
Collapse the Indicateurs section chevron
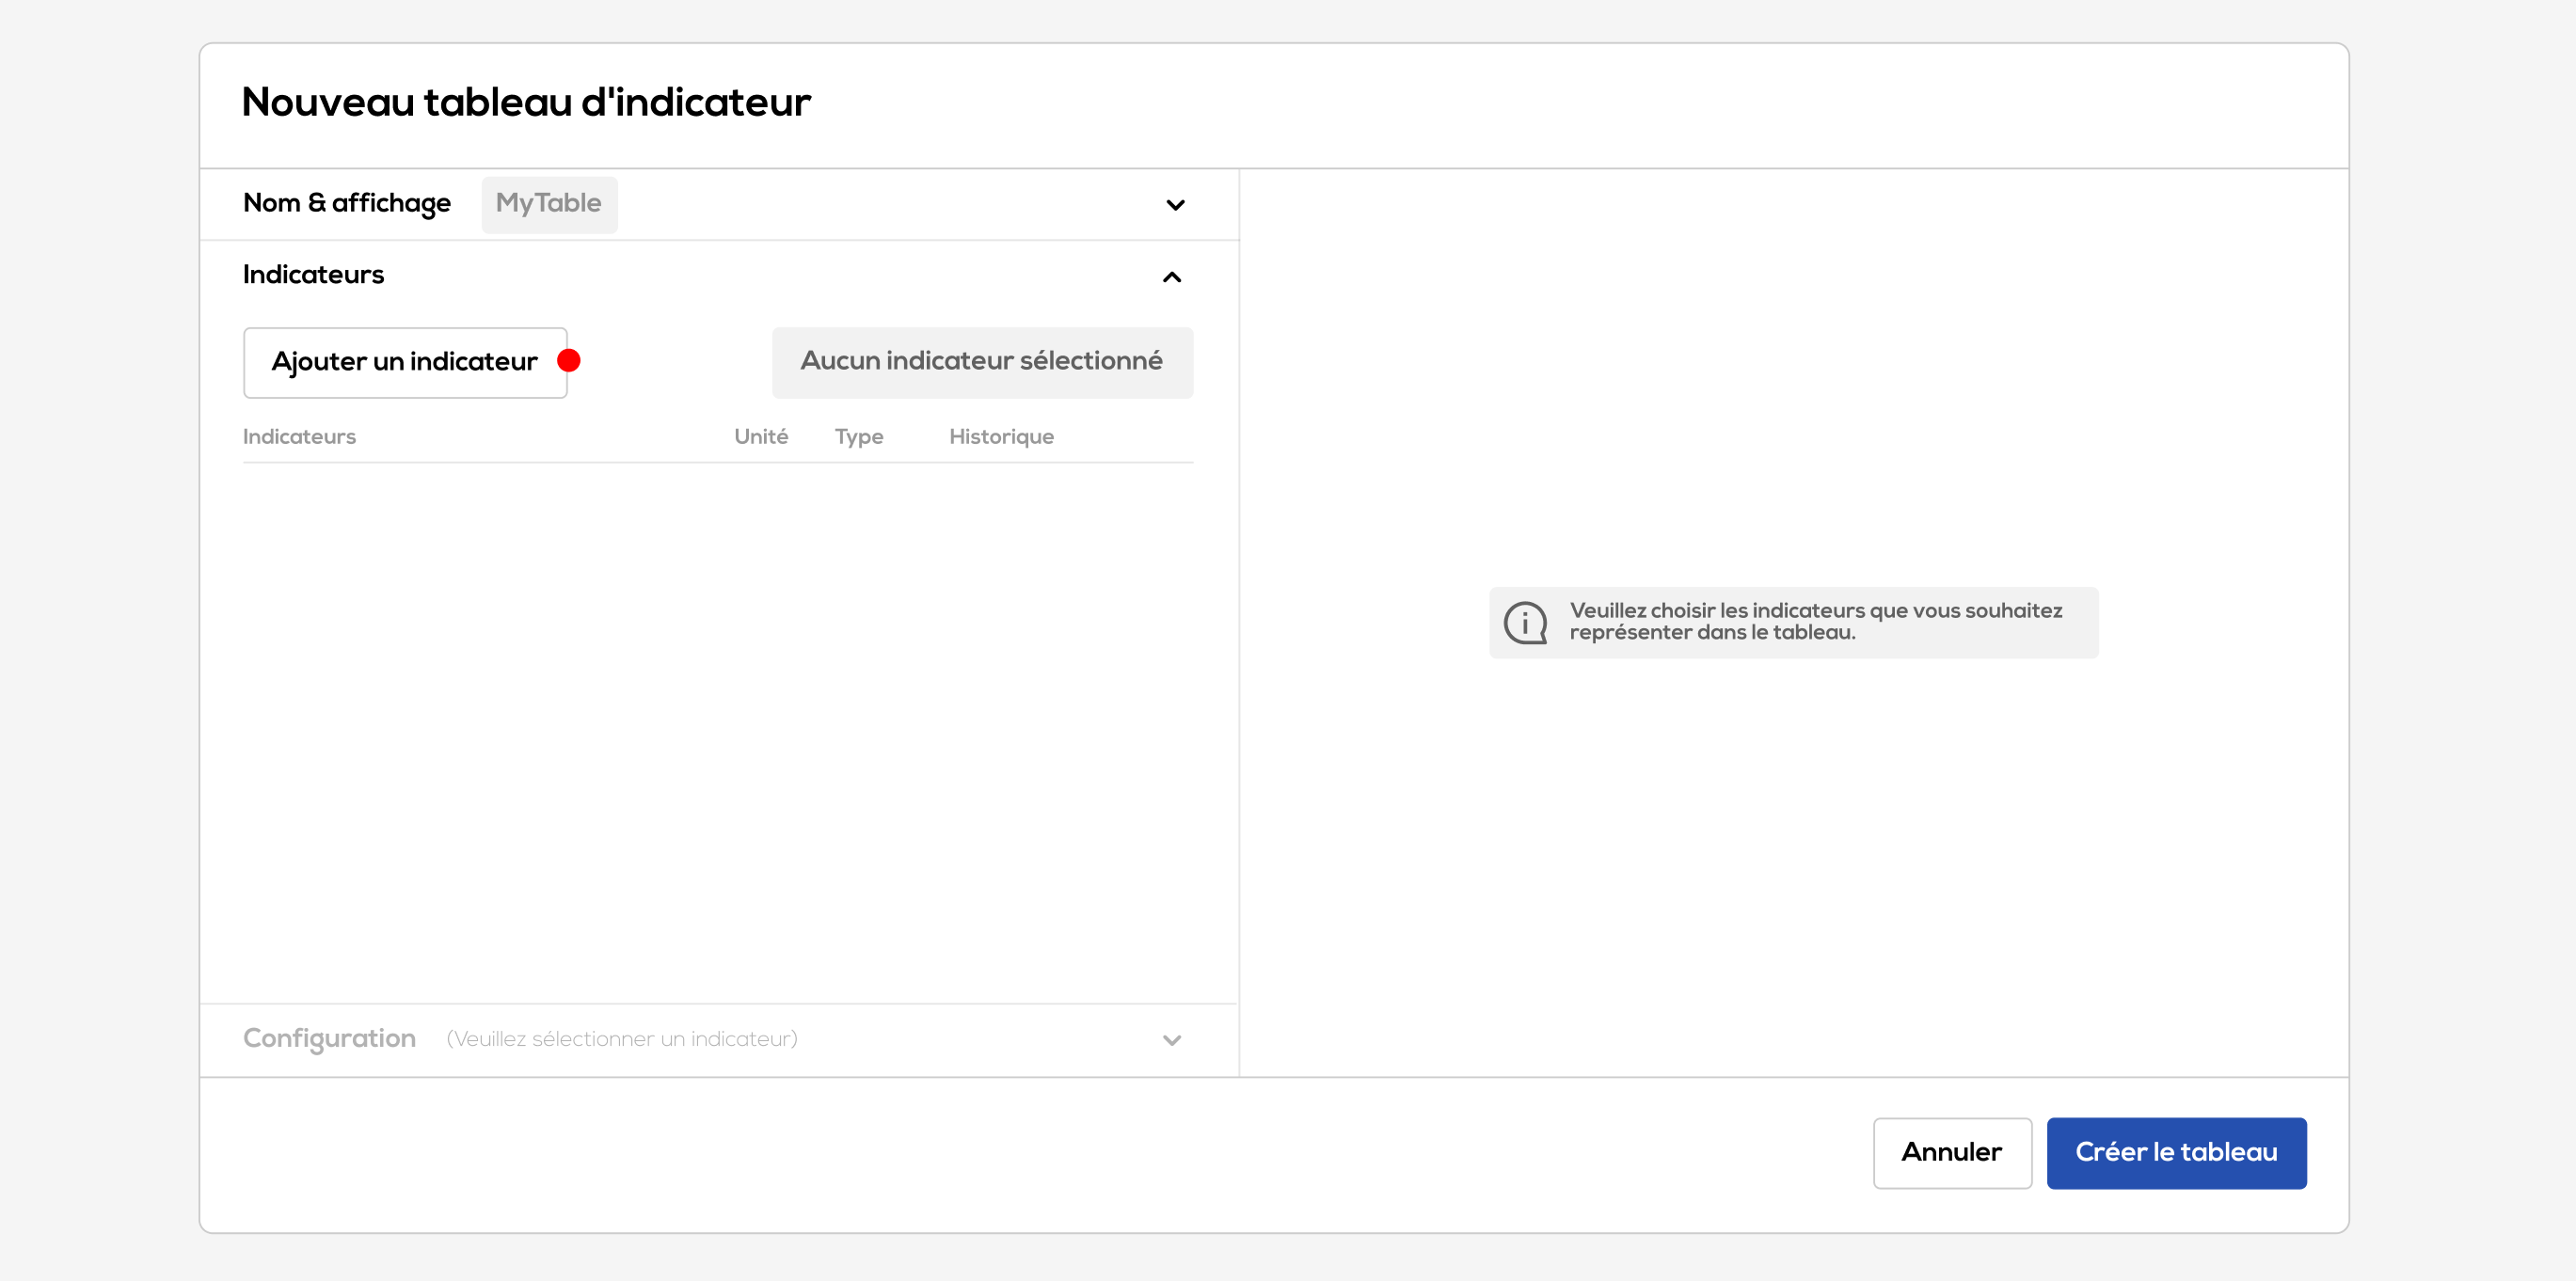(1172, 277)
